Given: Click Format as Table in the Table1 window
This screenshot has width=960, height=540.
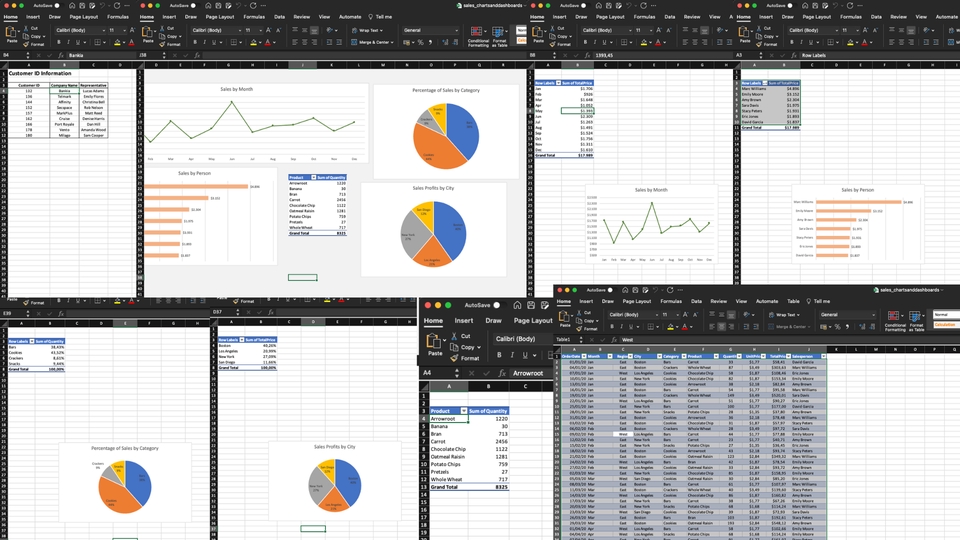Looking at the screenshot, I should coord(915,321).
